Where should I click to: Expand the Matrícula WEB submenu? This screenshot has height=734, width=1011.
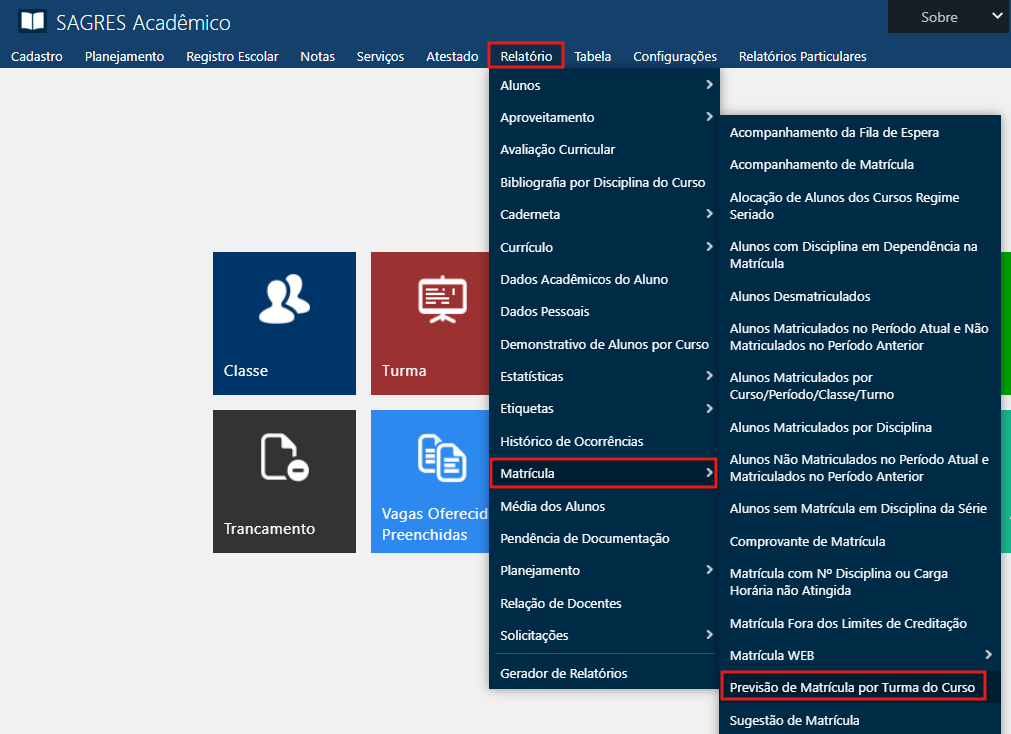pos(860,655)
